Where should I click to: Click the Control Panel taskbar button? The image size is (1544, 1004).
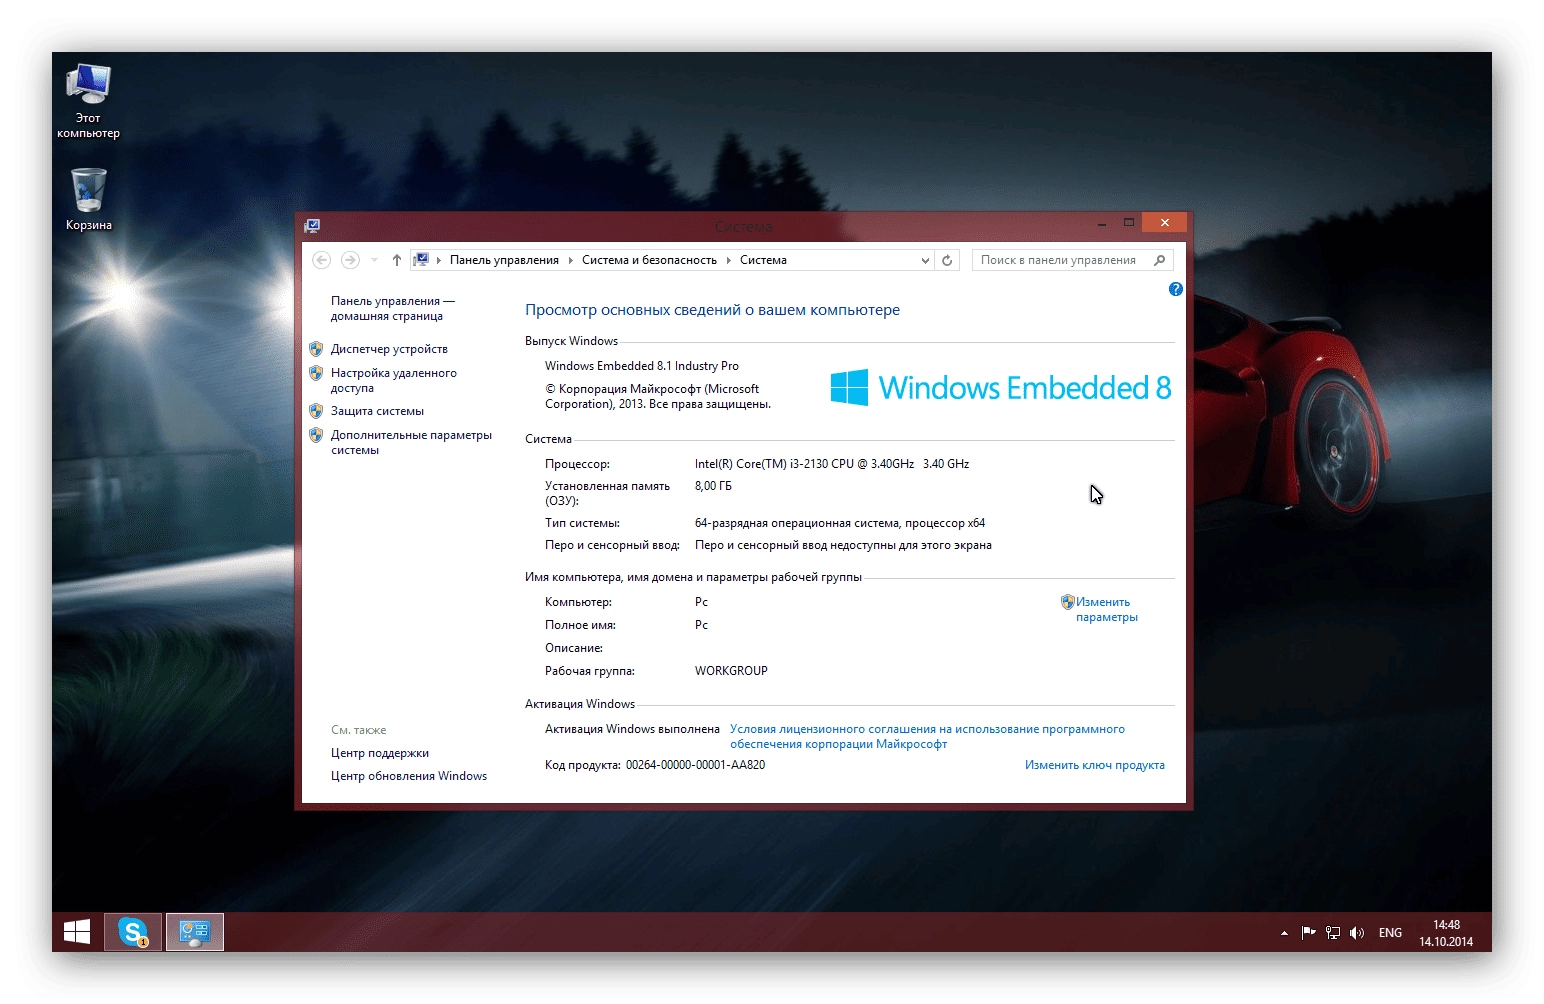tap(194, 932)
